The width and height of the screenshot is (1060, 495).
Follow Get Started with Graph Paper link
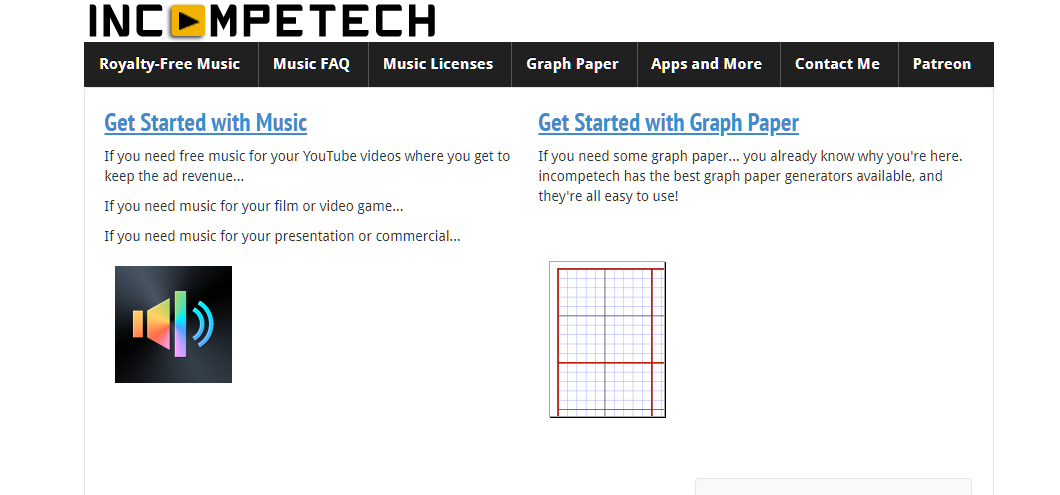coord(668,123)
